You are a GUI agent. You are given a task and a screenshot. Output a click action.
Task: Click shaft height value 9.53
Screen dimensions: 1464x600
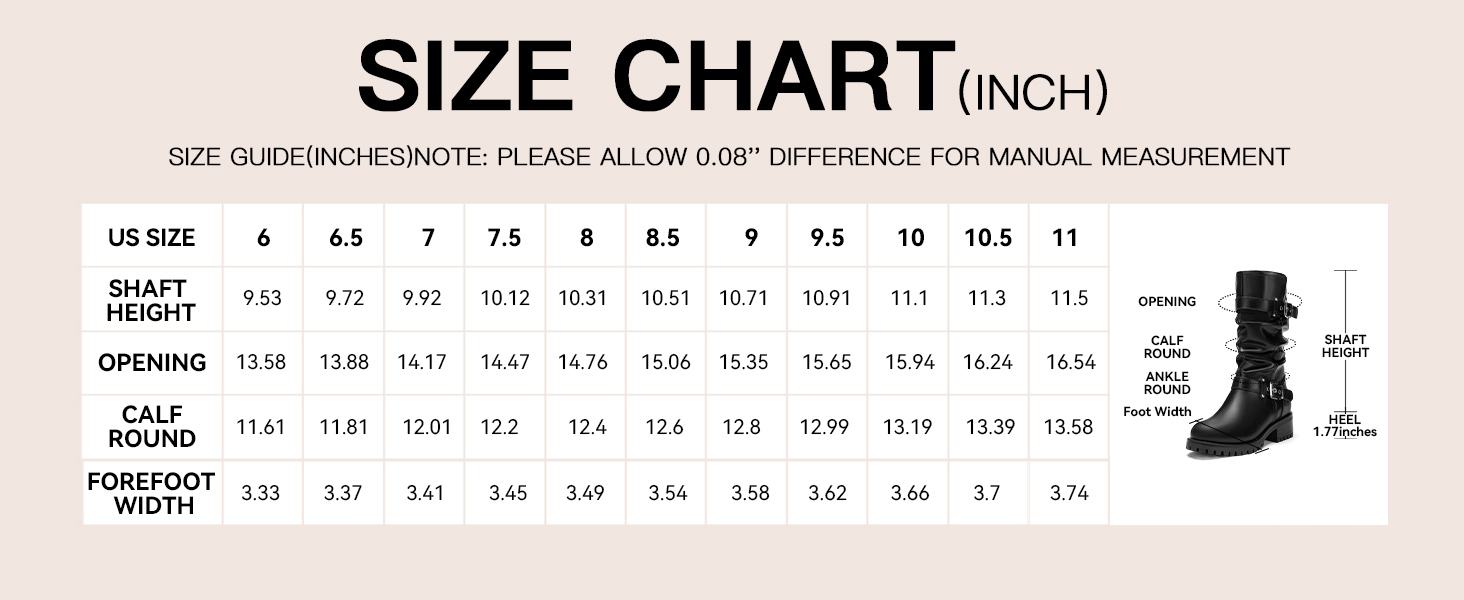coord(262,299)
